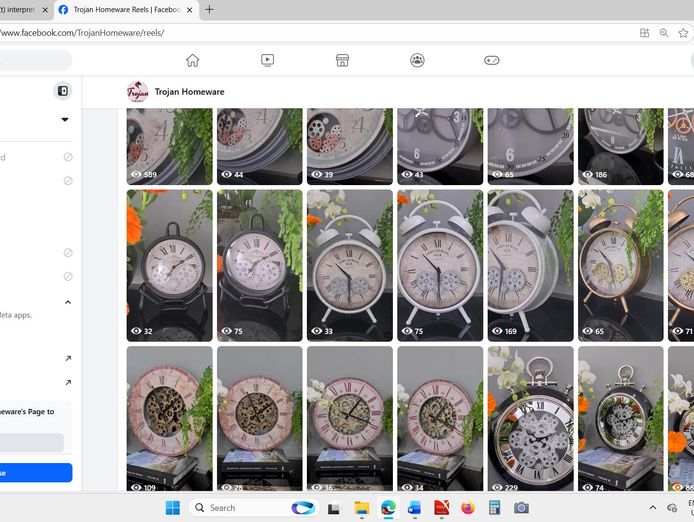
Task: Click the sidebar panel toggle icon
Action: [63, 91]
